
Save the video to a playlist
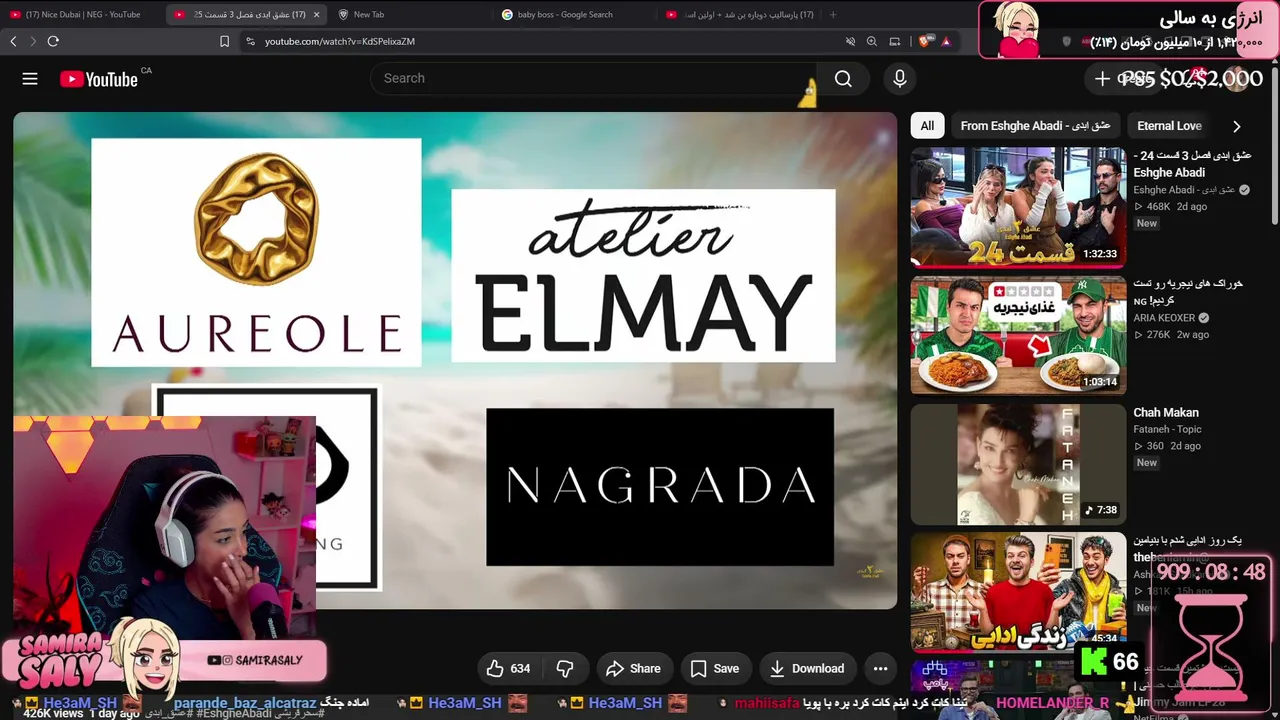click(x=715, y=669)
